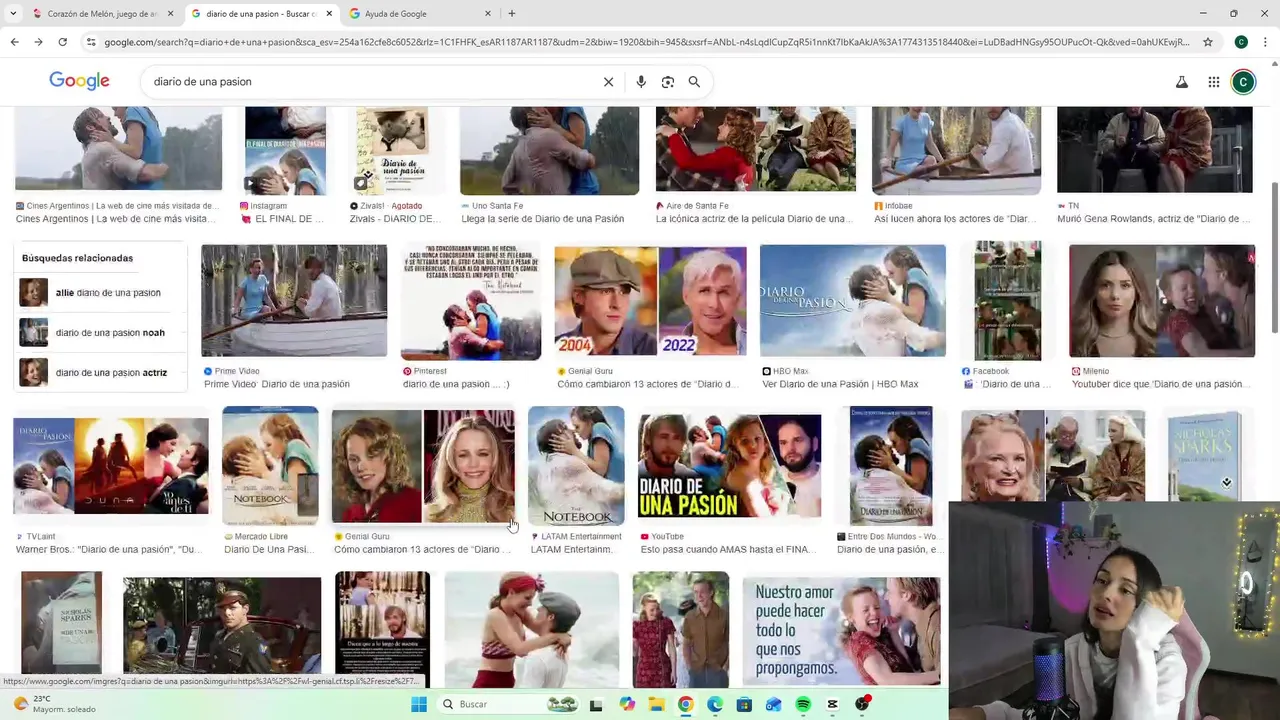Screen dimensions: 1280x720
Task: Open a new browser tab
Action: [511, 14]
